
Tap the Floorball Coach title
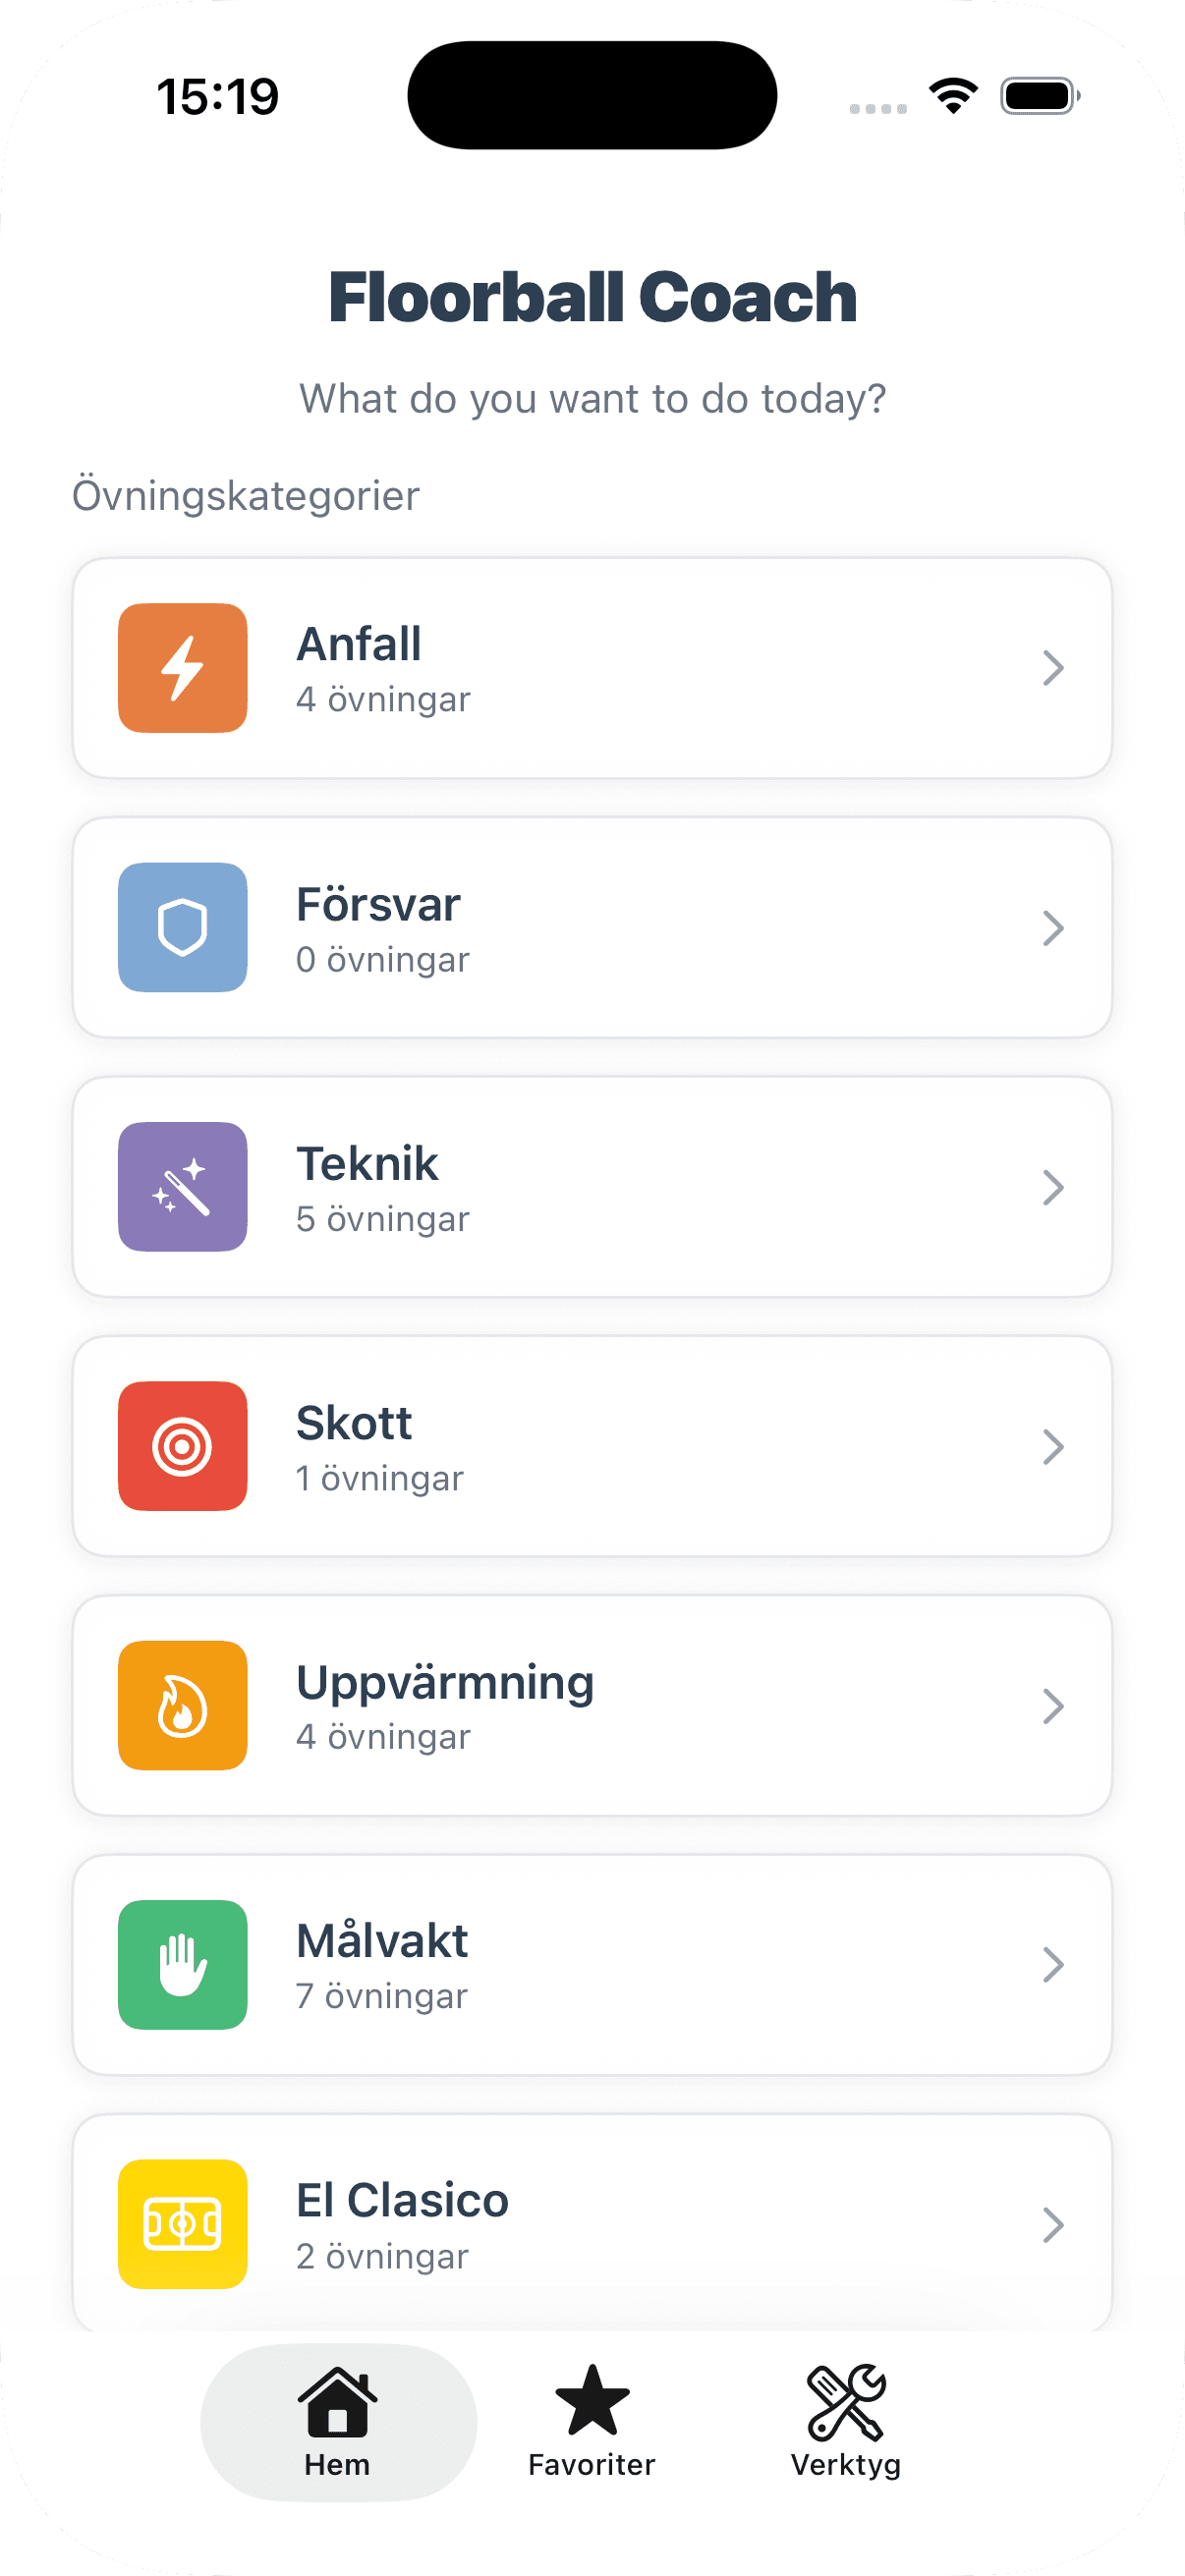pos(592,297)
